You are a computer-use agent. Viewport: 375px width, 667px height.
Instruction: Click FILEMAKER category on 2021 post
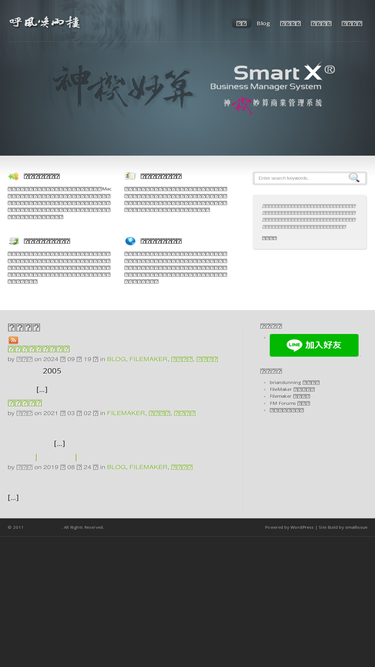tap(126, 413)
